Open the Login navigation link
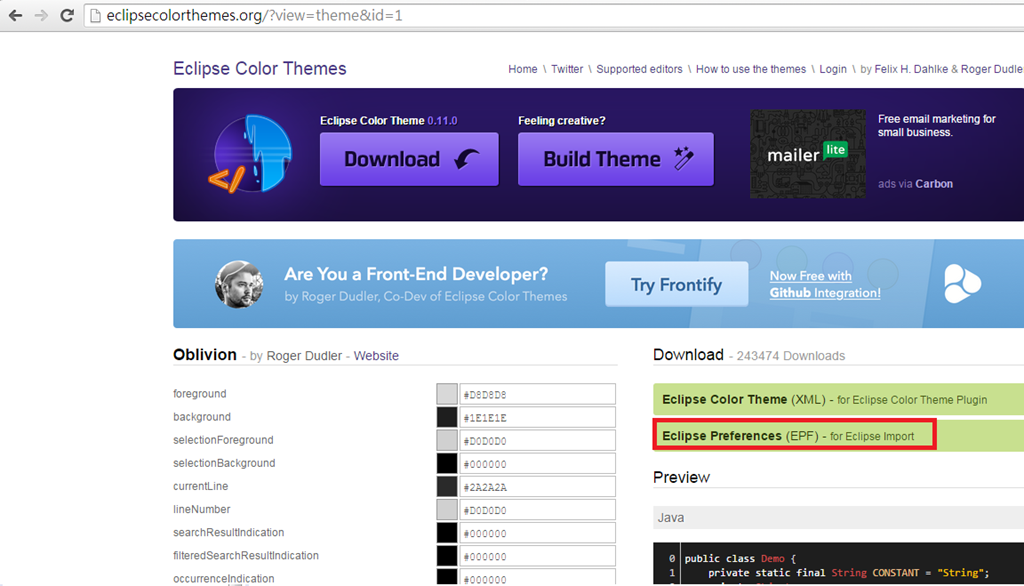This screenshot has height=586, width=1024. click(x=833, y=69)
